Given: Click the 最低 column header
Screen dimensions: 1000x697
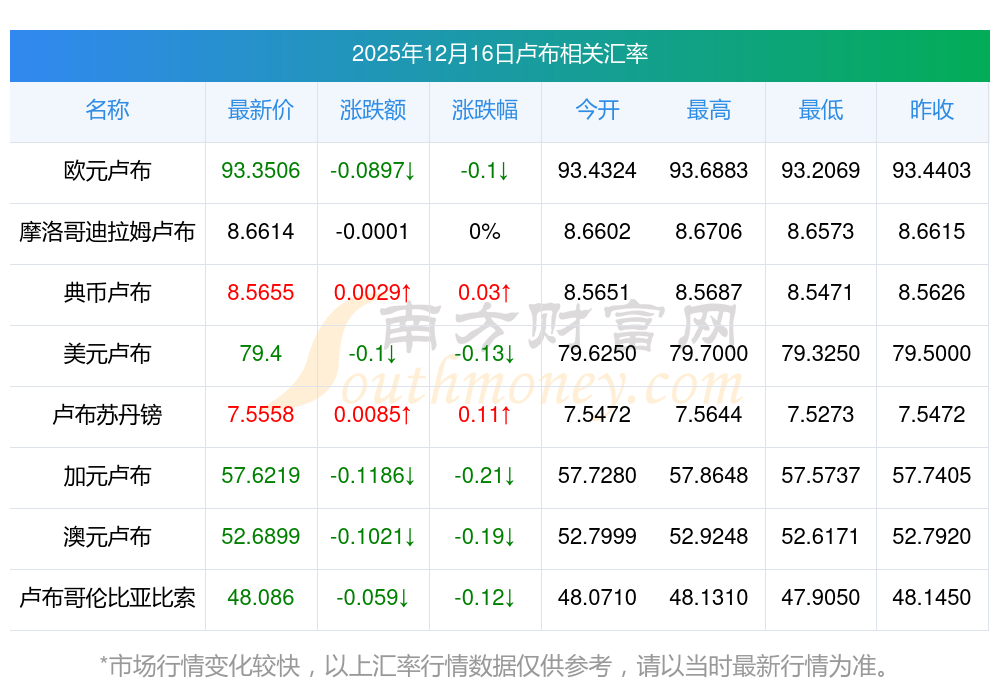Looking at the screenshot, I should point(821,110).
